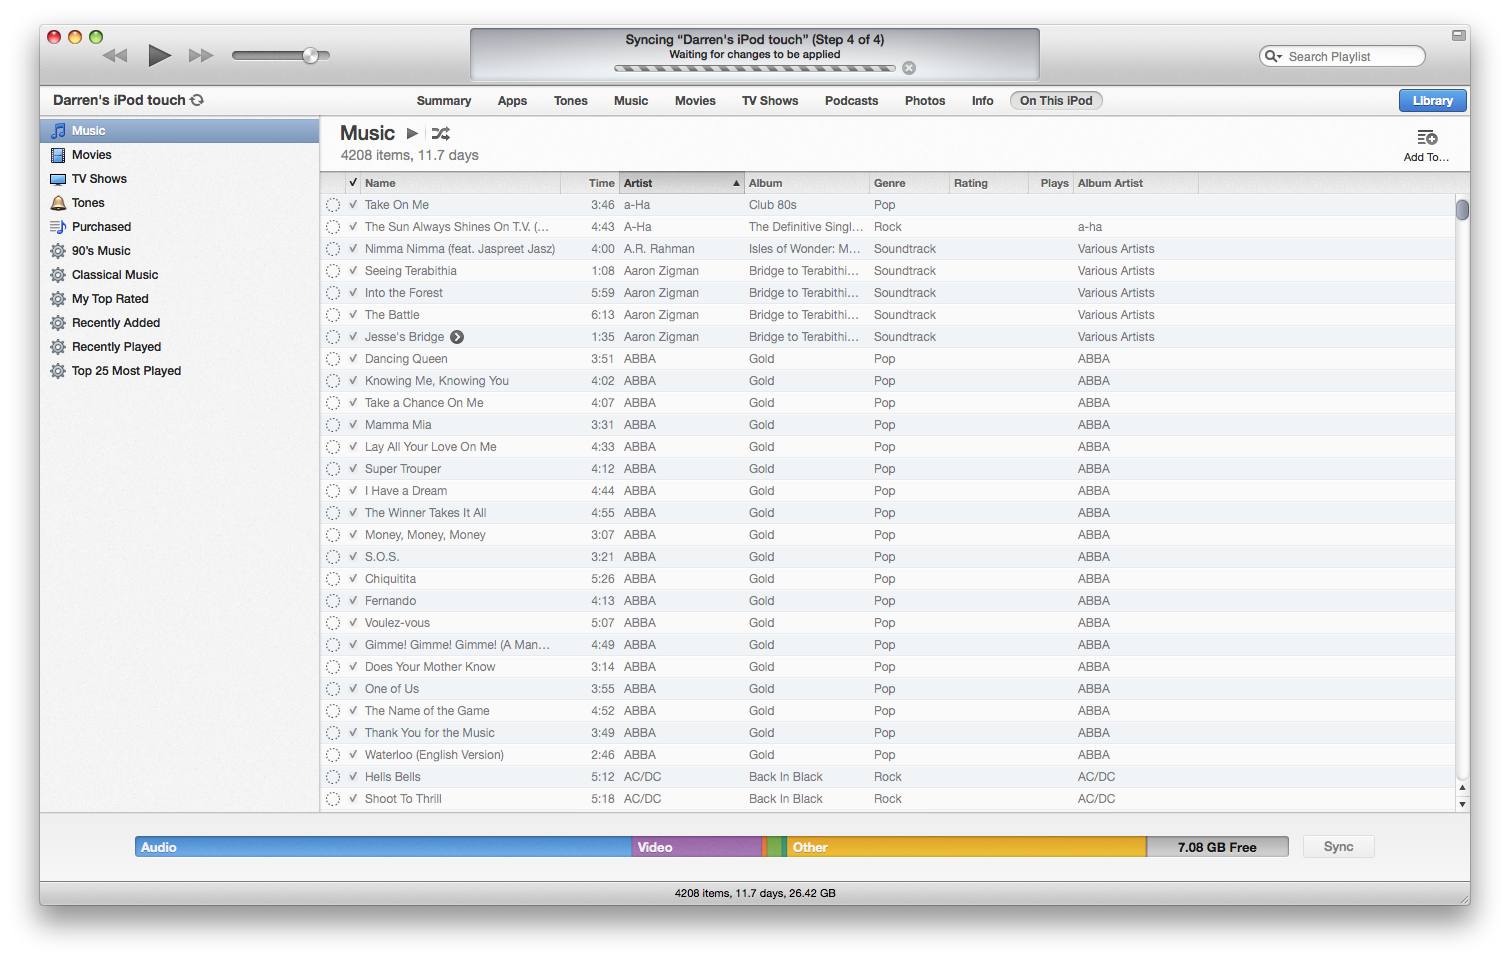This screenshot has height=960, width=1510.
Task: Open the Apps tab
Action: pyautogui.click(x=512, y=101)
